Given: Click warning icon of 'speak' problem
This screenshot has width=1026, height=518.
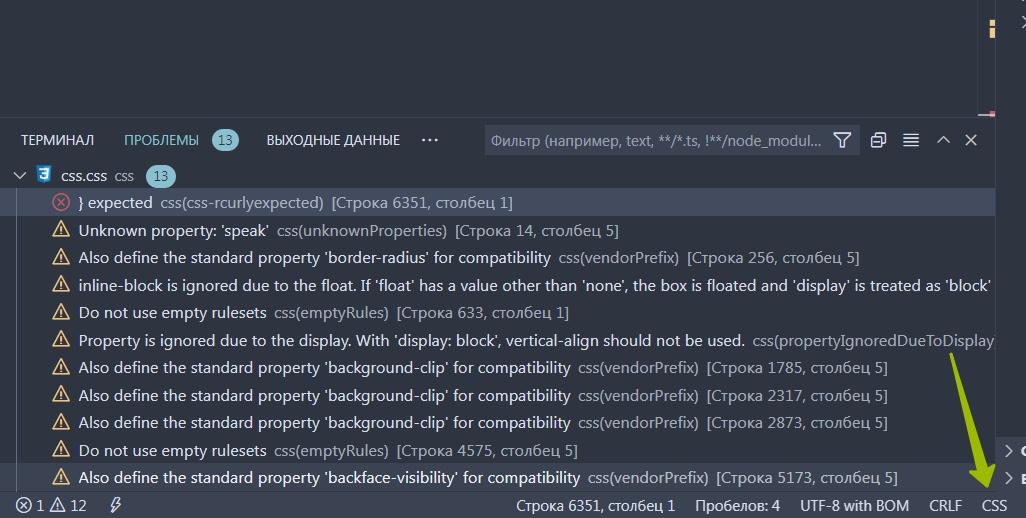Looking at the screenshot, I should [61, 230].
